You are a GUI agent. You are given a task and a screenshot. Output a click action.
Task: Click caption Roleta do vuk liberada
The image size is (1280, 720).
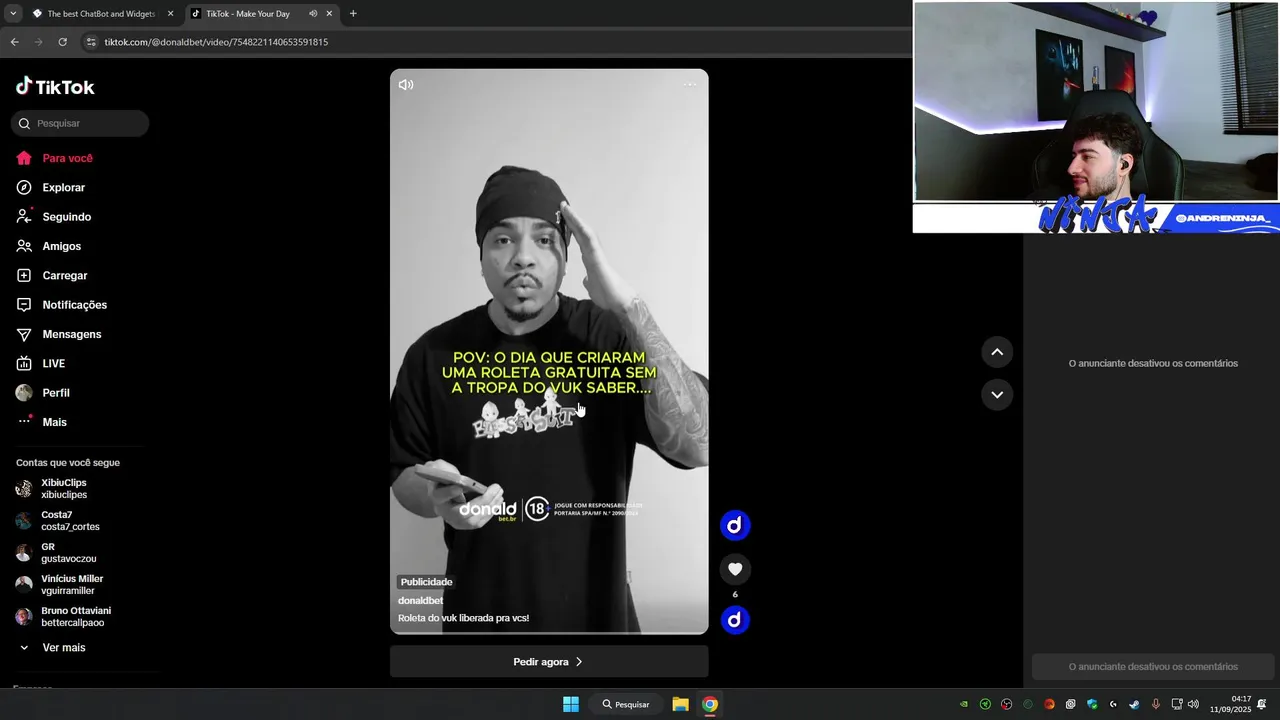[464, 618]
